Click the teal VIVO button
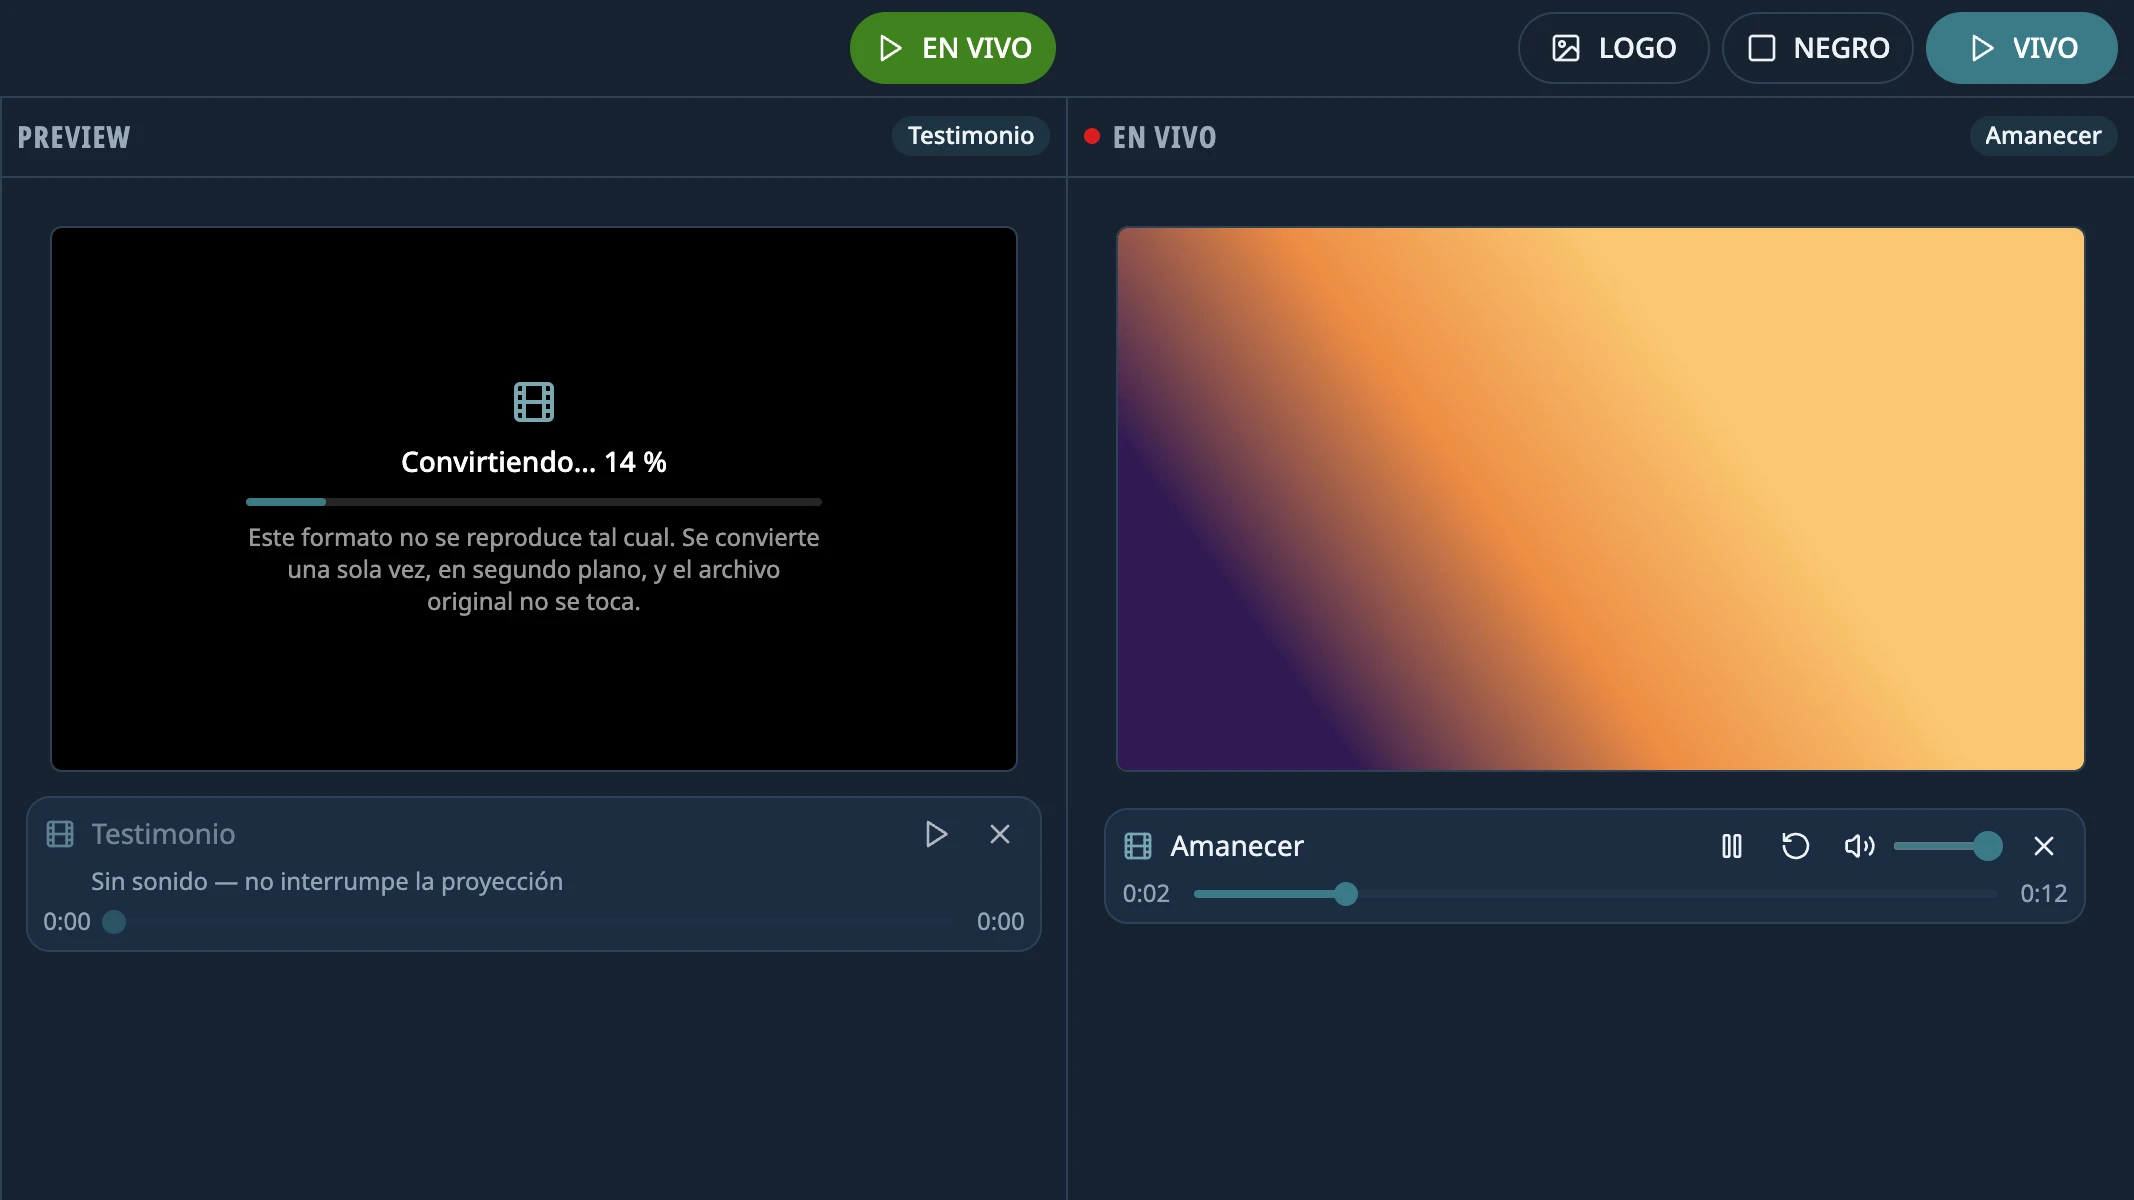This screenshot has width=2134, height=1200. [x=2021, y=48]
